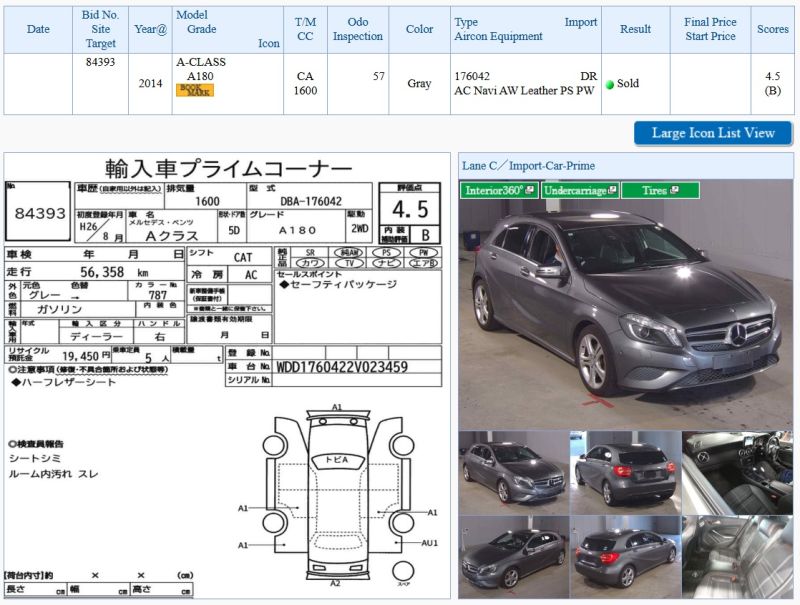Image resolution: width=800 pixels, height=605 pixels.
Task: Open the dashboard interior thumbnail
Action: (x=738, y=473)
